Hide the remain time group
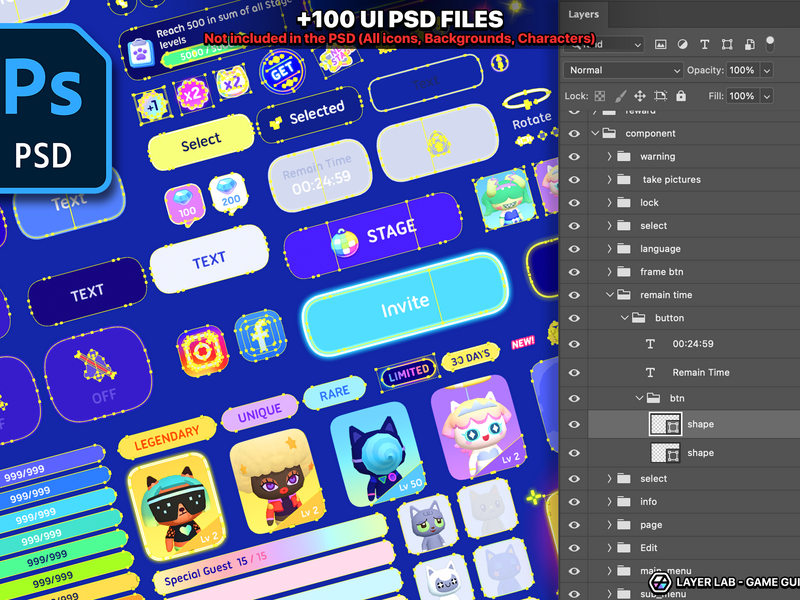The image size is (800, 600). click(x=574, y=295)
